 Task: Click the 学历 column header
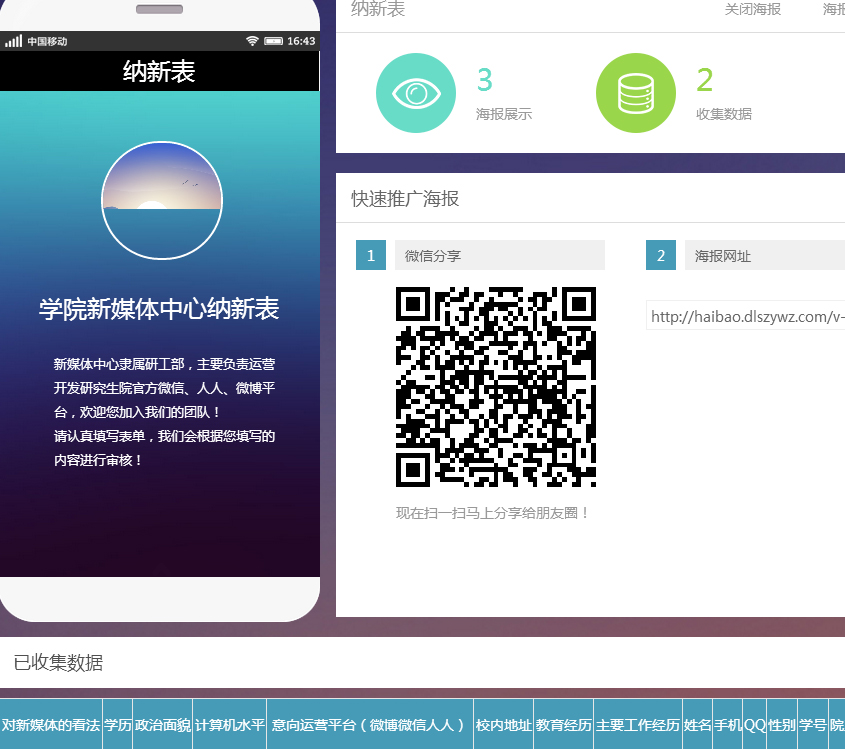coord(117,725)
